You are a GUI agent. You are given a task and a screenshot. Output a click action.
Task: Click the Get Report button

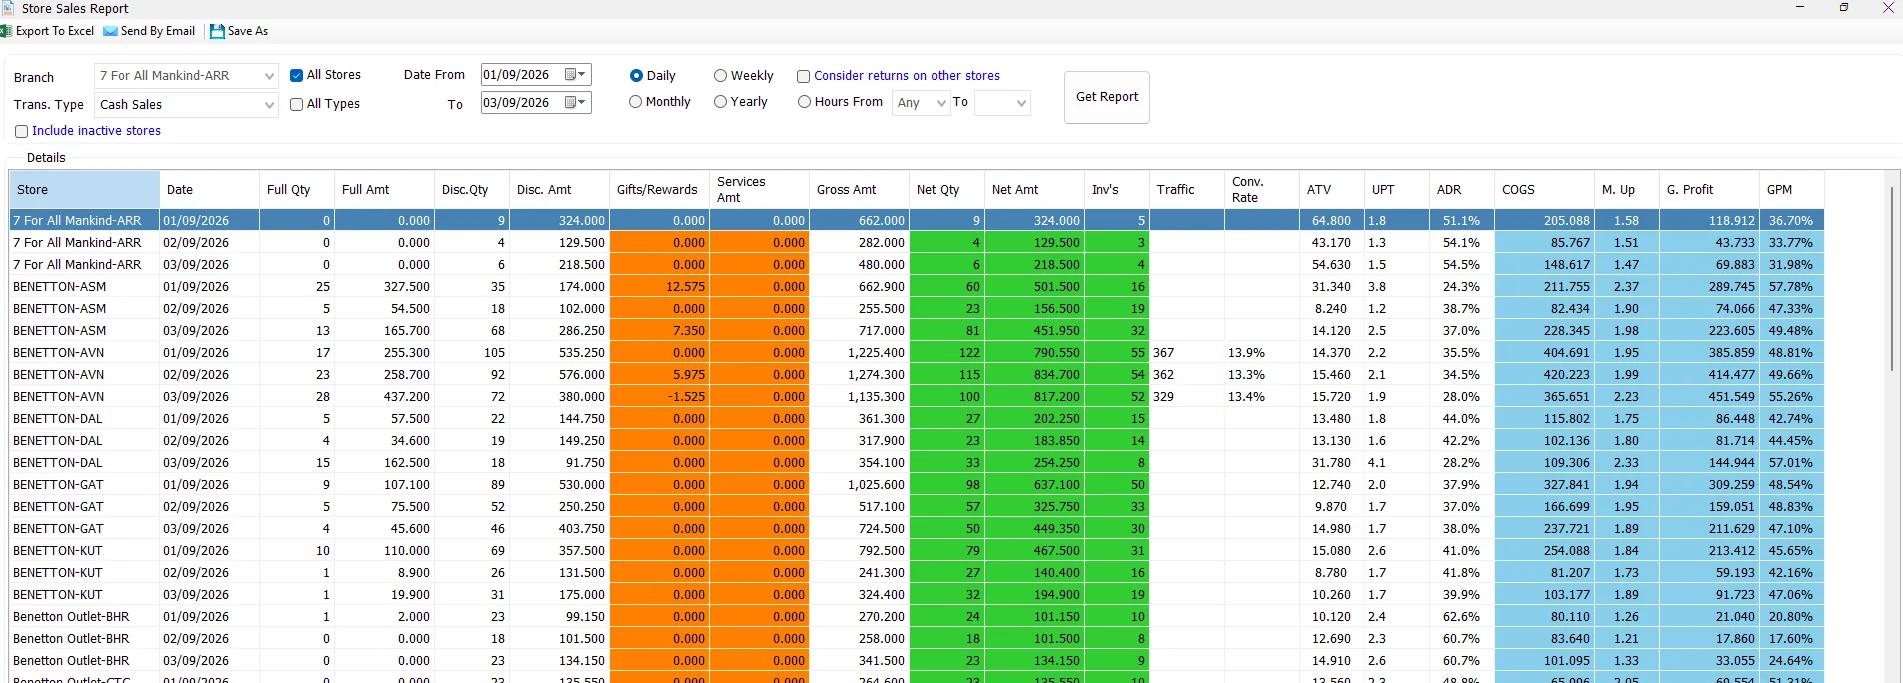coord(1107,97)
